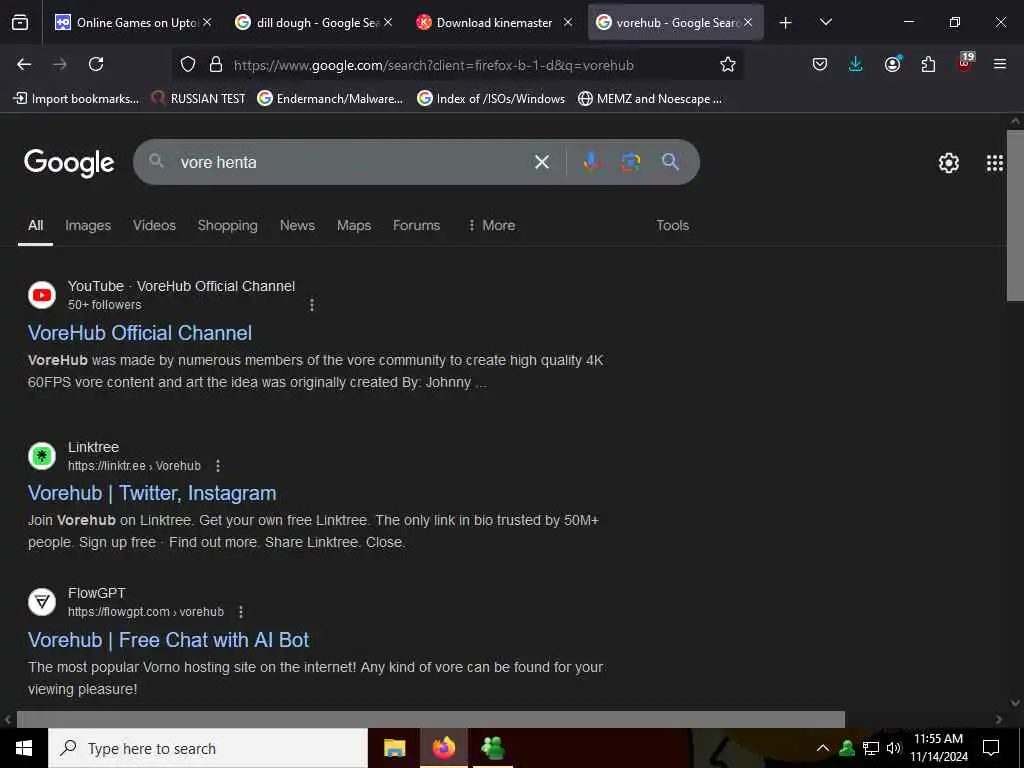
Task: Search by image with Google Lens icon
Action: [630, 162]
